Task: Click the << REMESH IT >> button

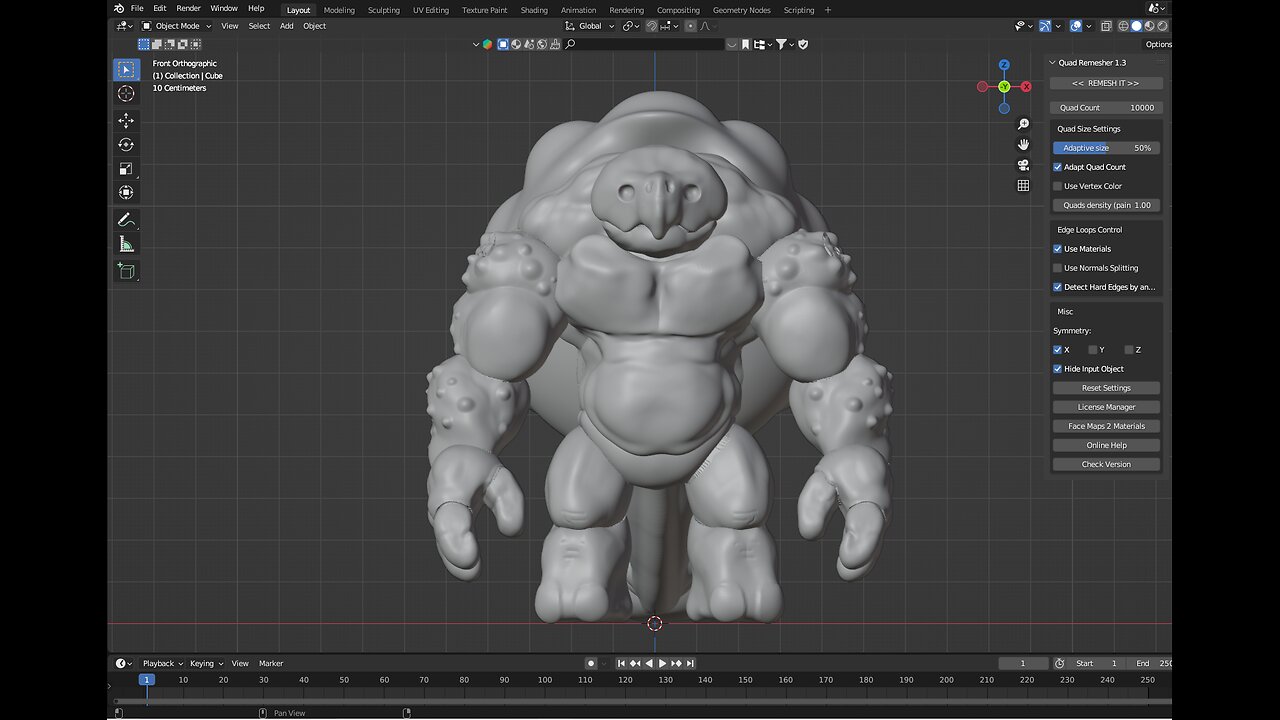Action: click(x=1106, y=83)
